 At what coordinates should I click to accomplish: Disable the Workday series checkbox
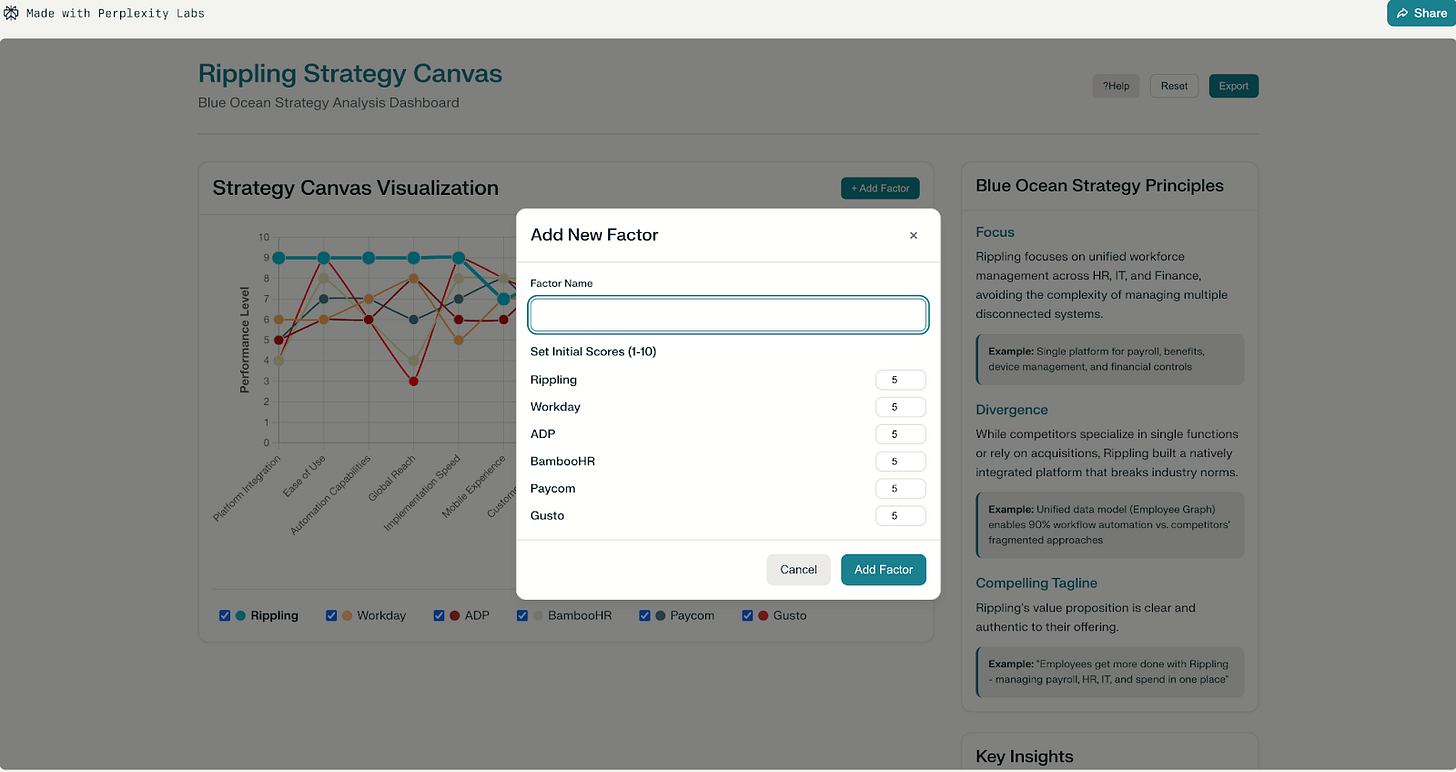(x=332, y=615)
